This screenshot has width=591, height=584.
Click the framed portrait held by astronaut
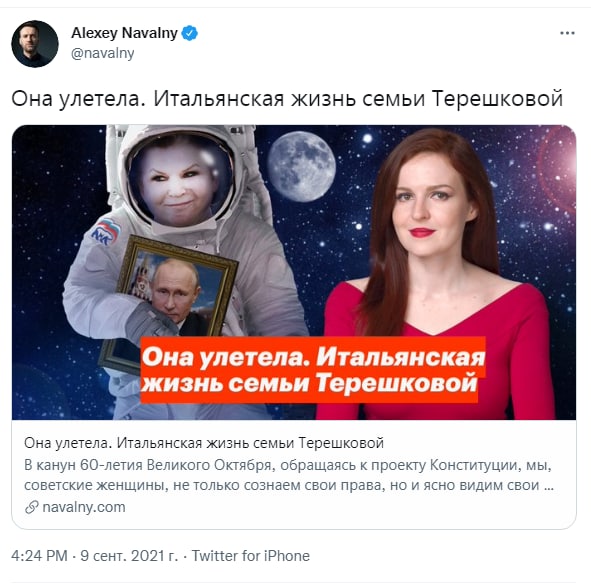(170, 298)
